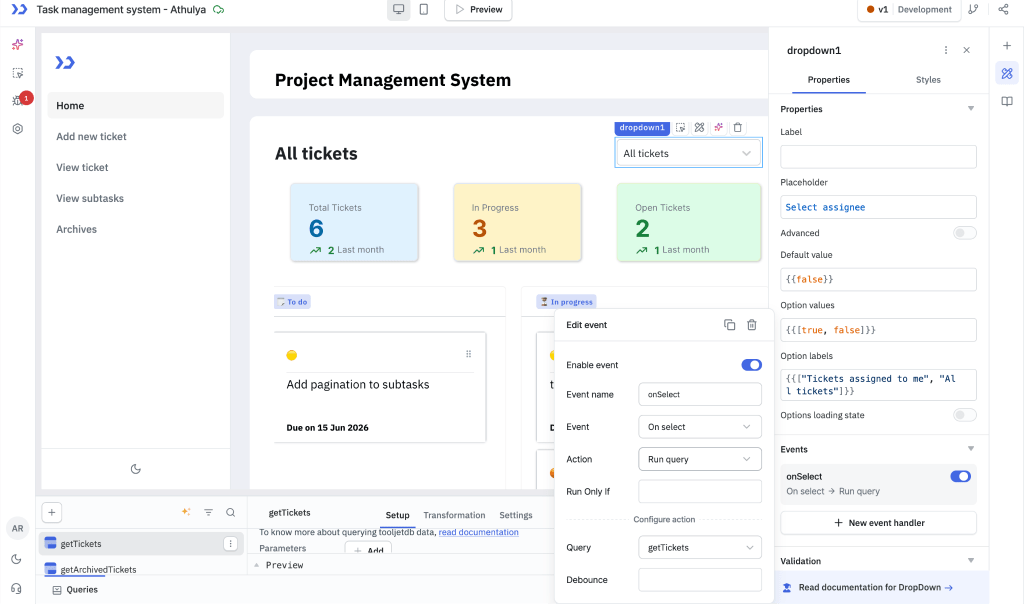Open the inspector icon in left sidebar

[x=18, y=73]
